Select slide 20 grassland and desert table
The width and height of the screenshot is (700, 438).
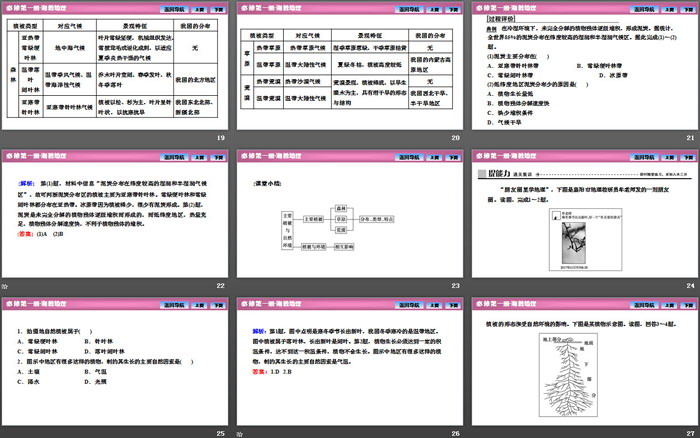348,68
